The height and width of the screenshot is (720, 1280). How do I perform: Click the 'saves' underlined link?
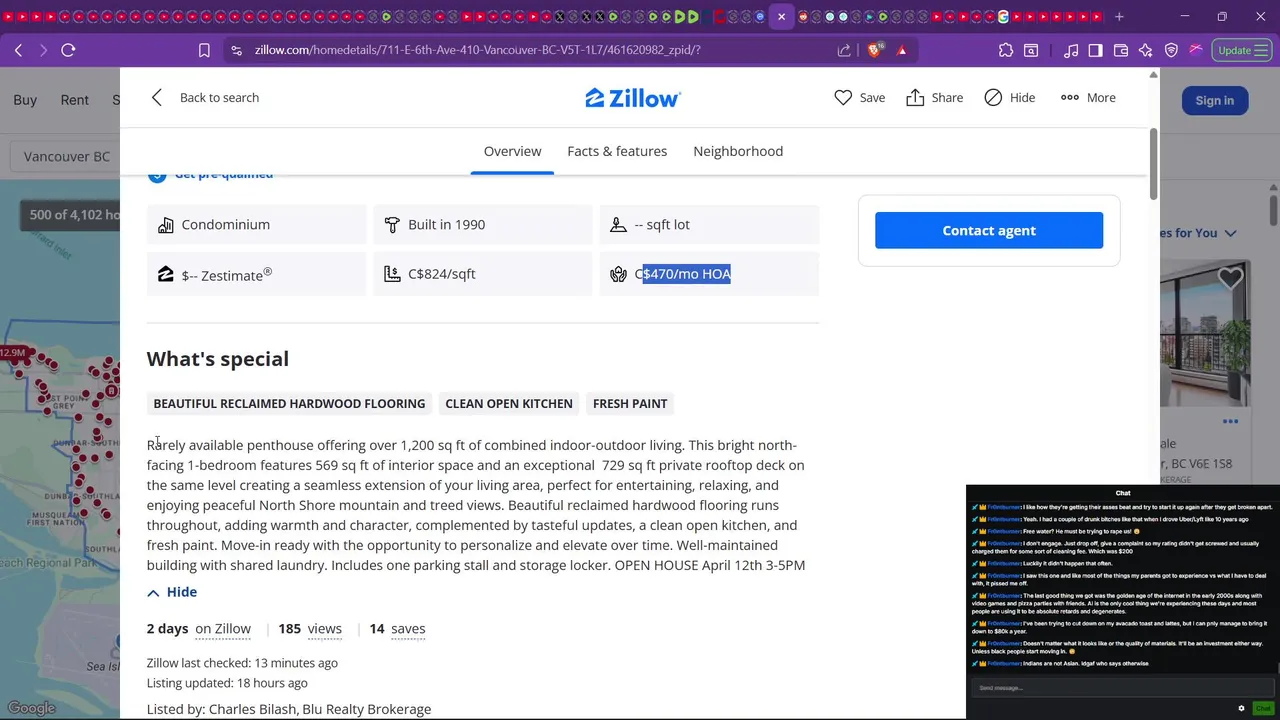pos(408,629)
